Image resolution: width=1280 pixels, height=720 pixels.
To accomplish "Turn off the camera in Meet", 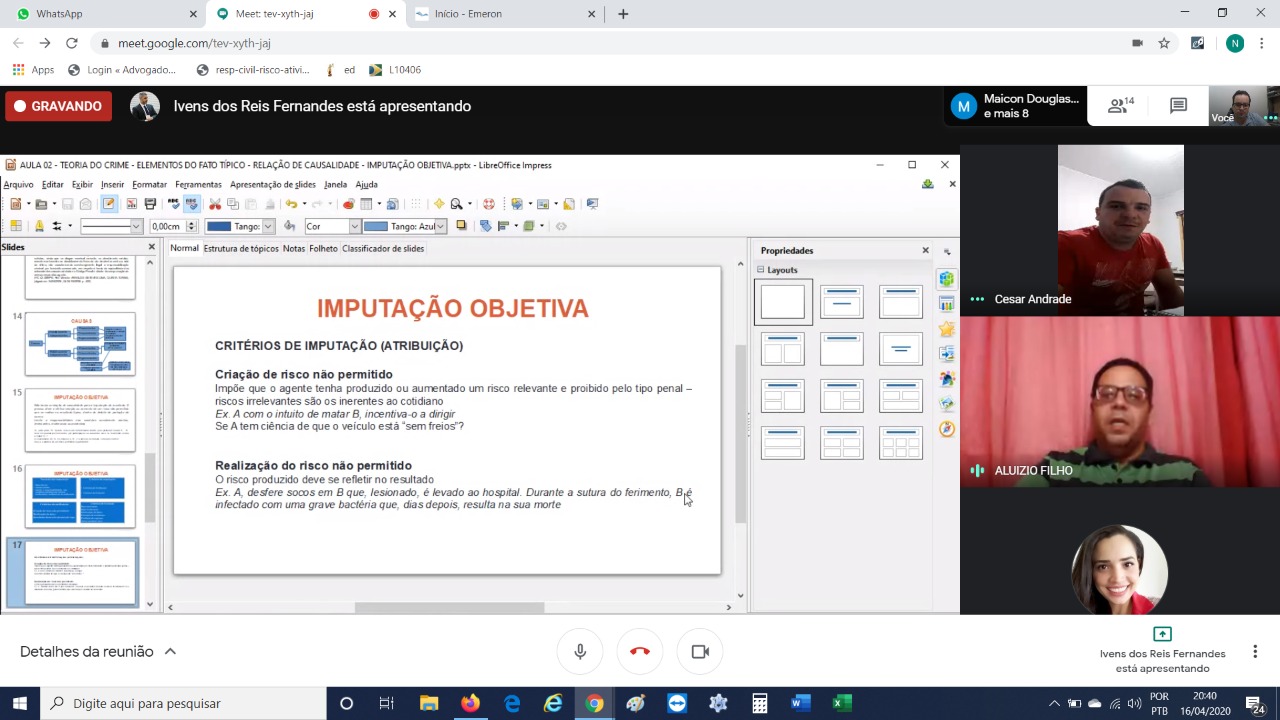I will [700, 652].
